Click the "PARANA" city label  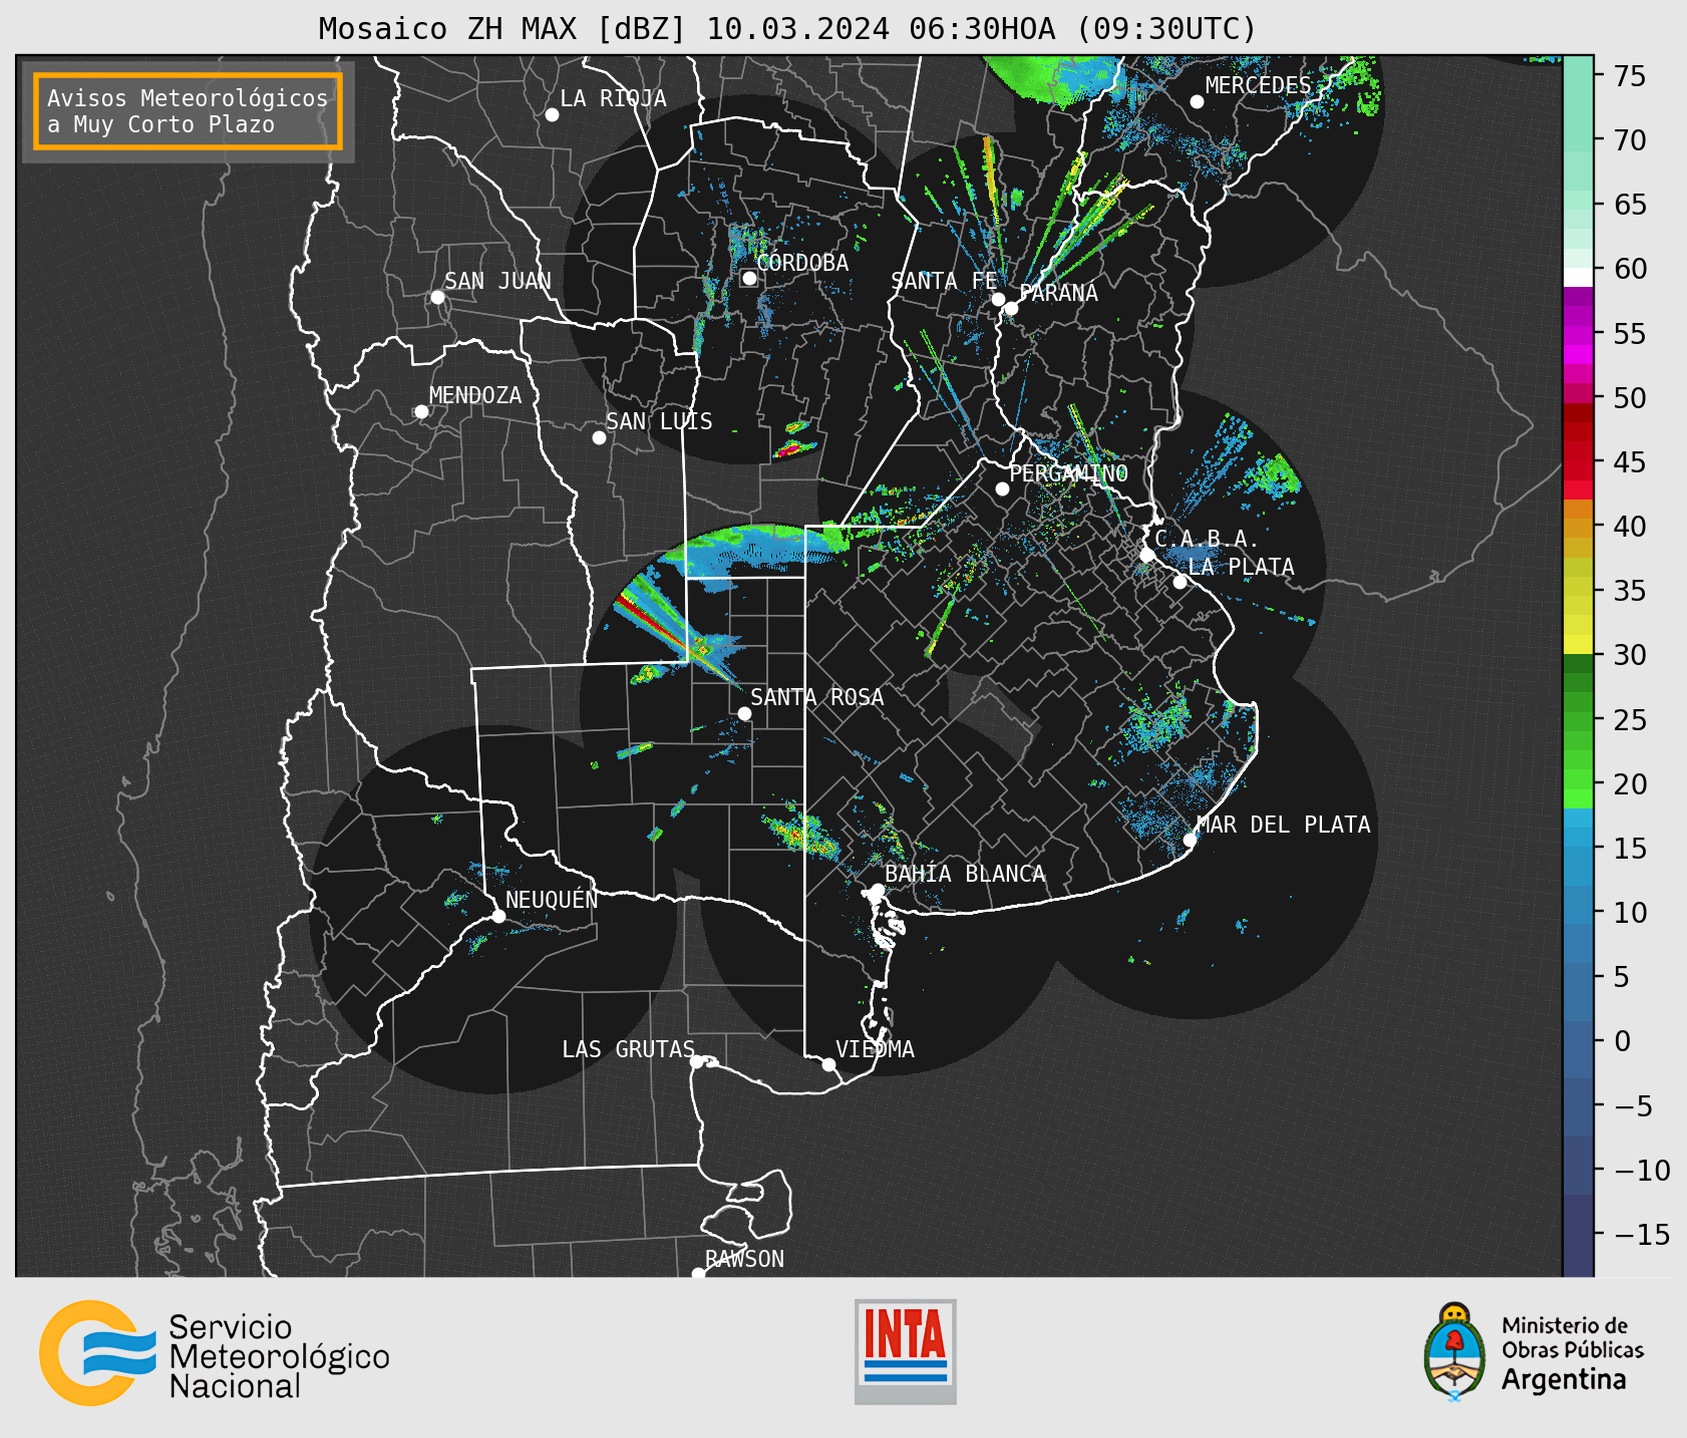(1059, 293)
